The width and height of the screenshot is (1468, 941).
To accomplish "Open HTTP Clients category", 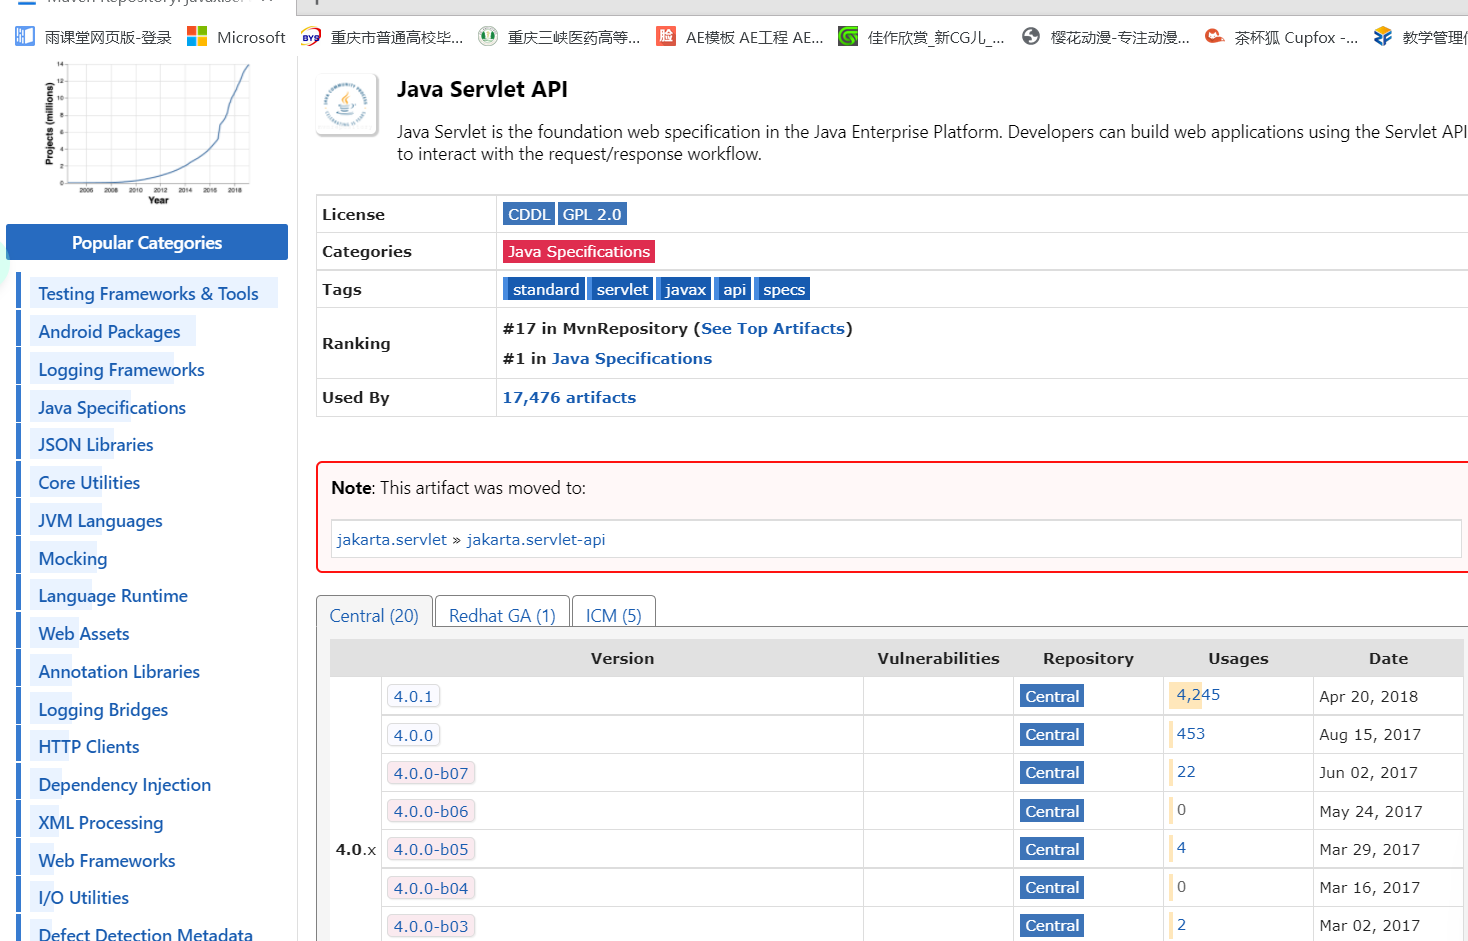I will (x=89, y=746).
